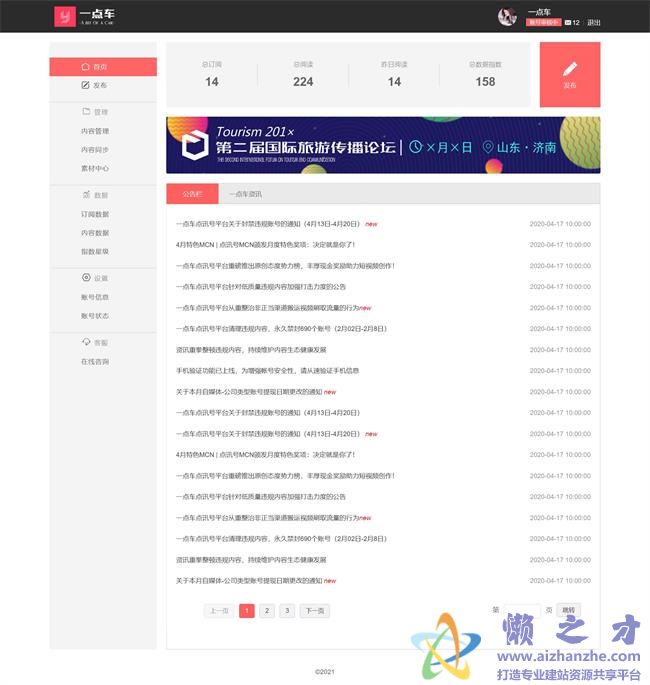Viewport: 650px width, 685px height.
Task: Click the home icon in the sidebar
Action: 86,66
